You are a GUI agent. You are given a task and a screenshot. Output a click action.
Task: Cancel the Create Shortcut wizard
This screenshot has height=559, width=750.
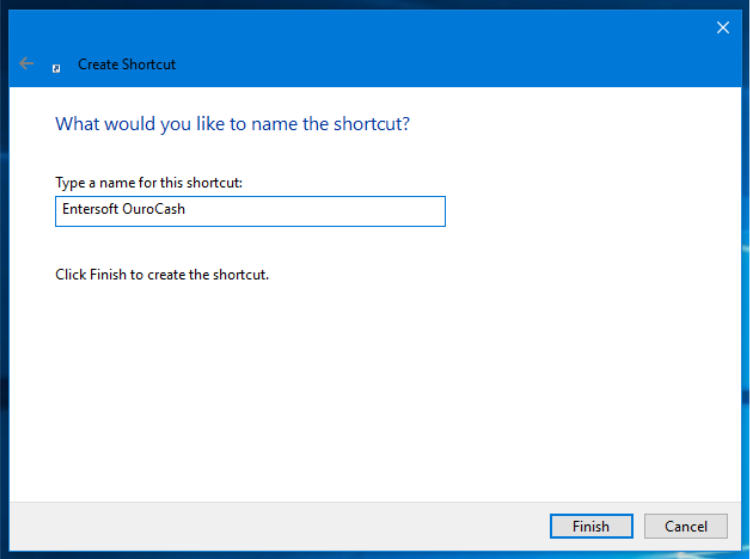[x=685, y=526]
